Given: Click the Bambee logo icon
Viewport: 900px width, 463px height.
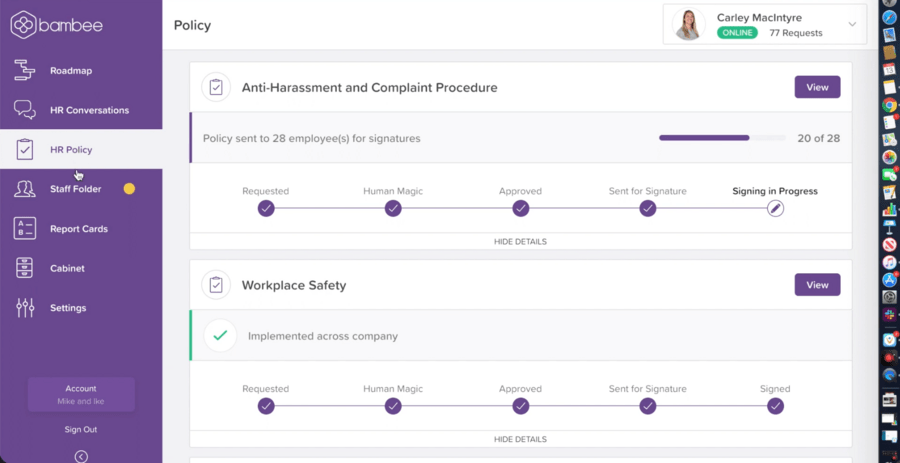Looking at the screenshot, I should (23, 25).
